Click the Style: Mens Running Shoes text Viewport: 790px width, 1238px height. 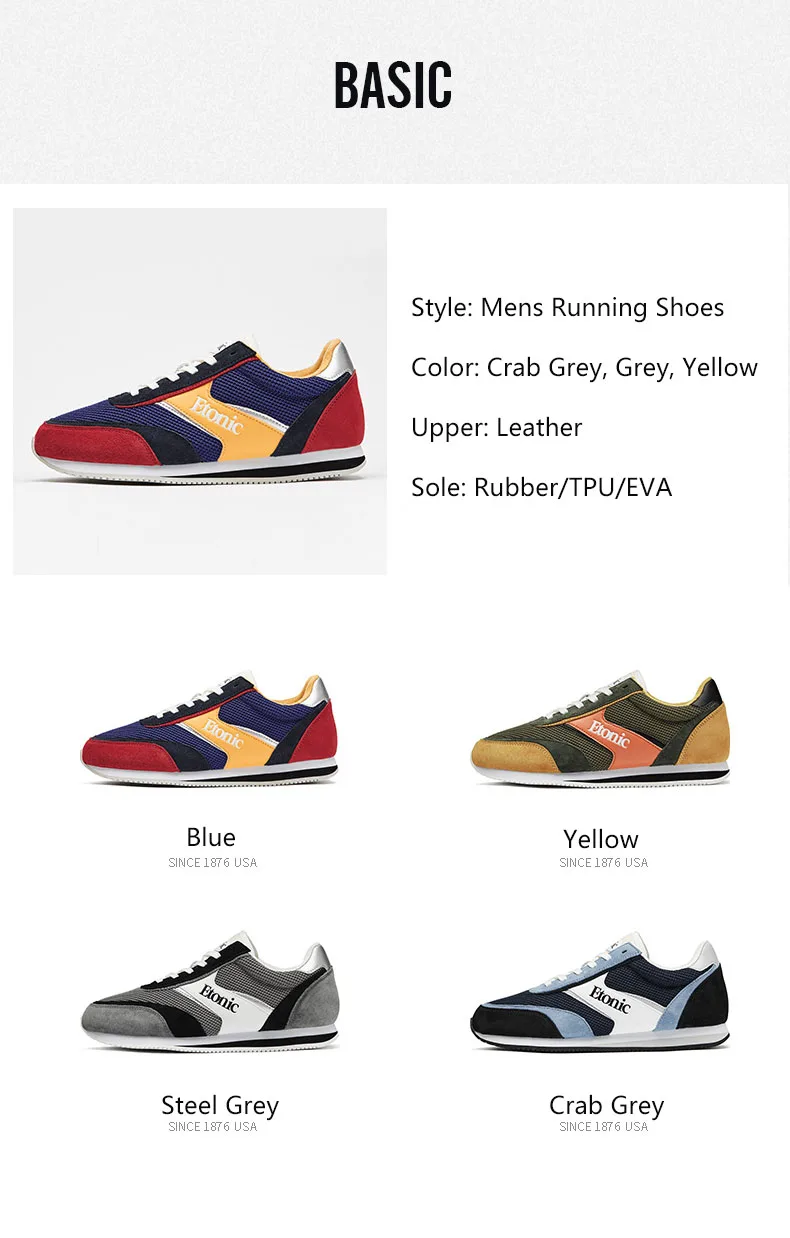pos(568,308)
